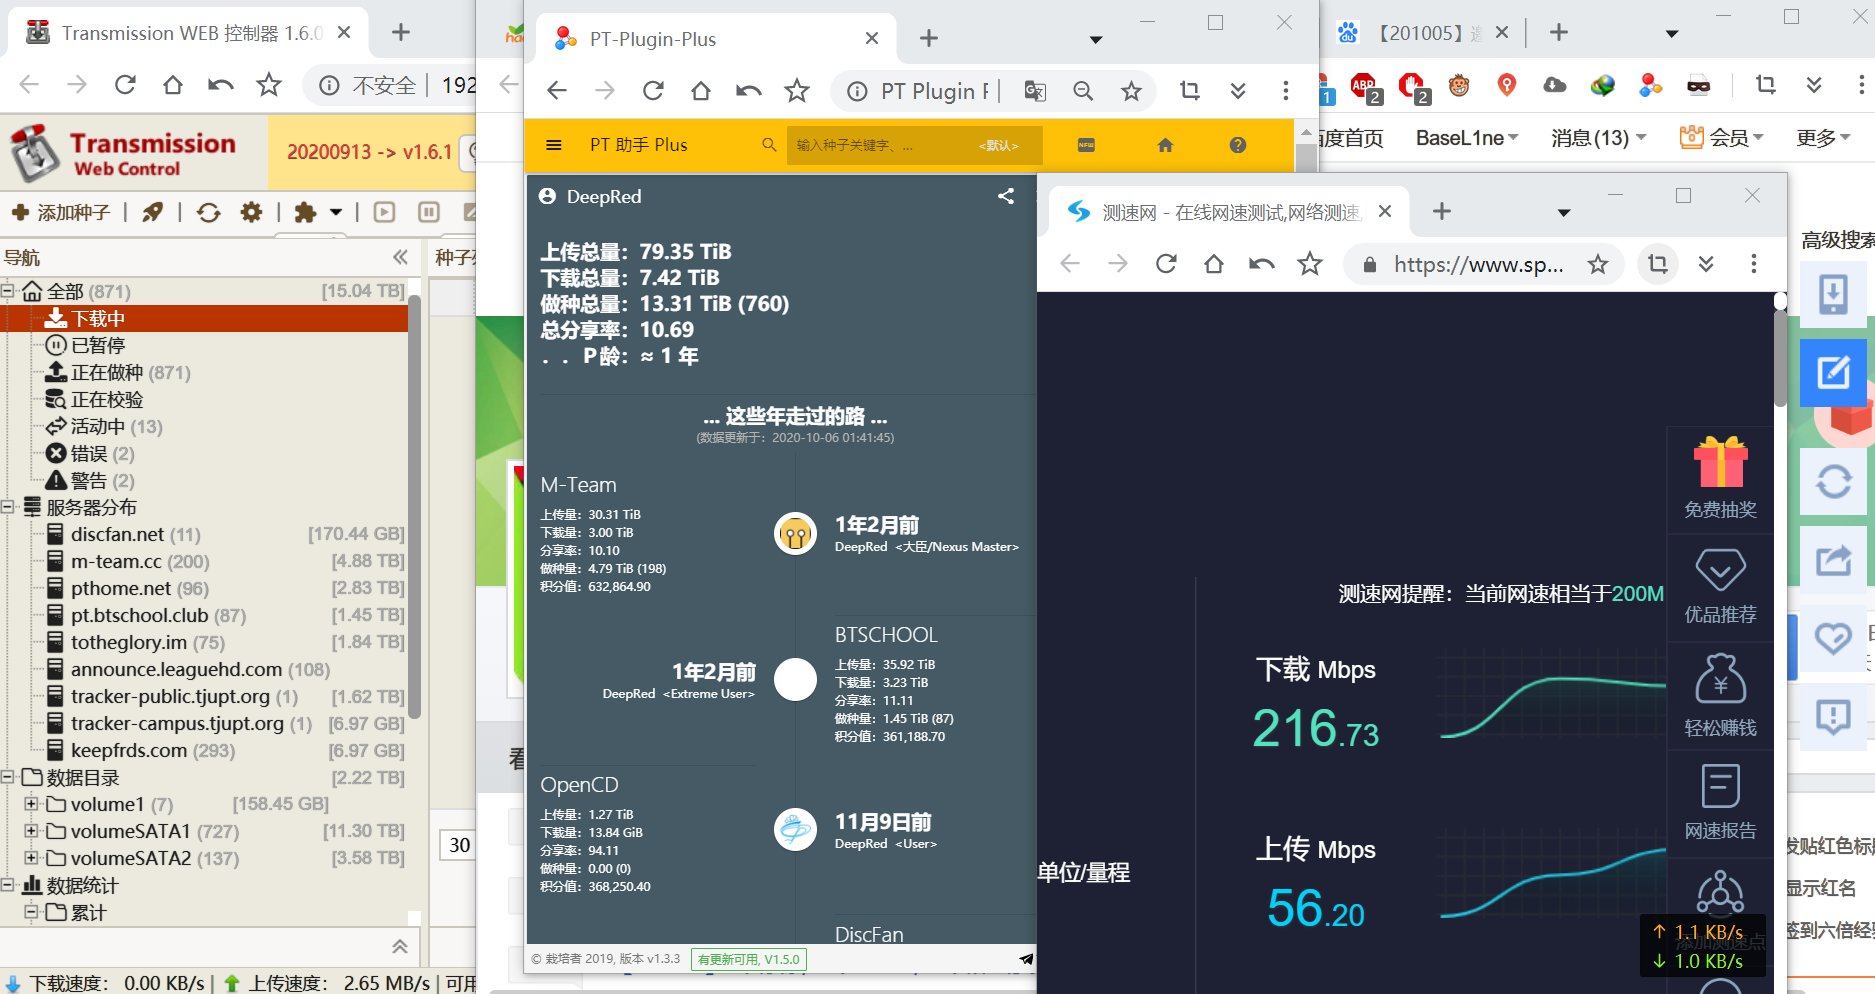Click the 有更新可用, V1.5.0 update link
Viewport: 1875px width, 994px height.
tap(749, 959)
